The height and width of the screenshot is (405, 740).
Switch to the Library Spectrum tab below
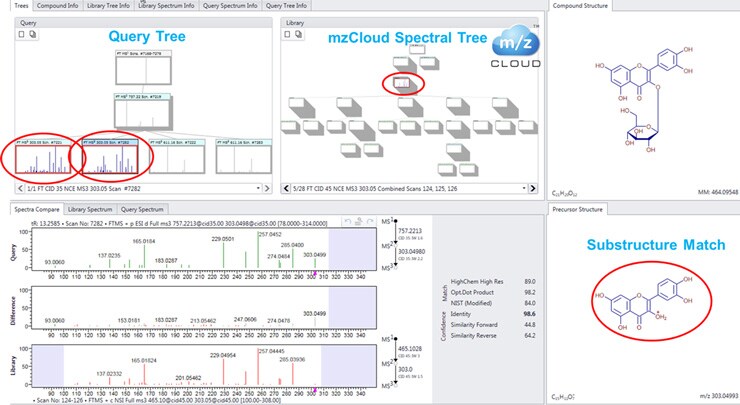(x=90, y=209)
